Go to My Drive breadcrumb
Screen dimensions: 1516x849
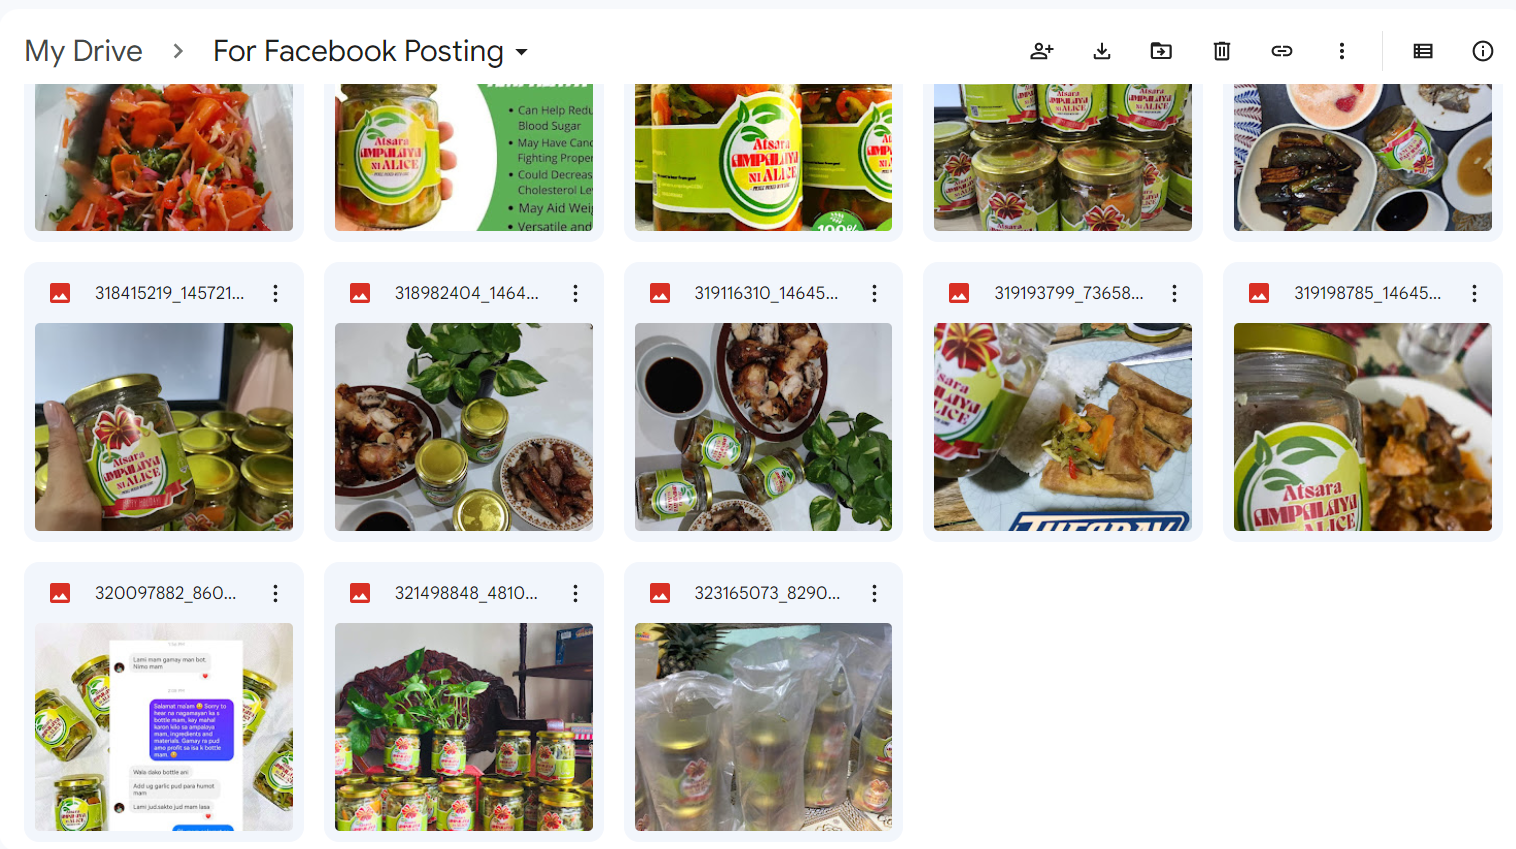coord(84,51)
